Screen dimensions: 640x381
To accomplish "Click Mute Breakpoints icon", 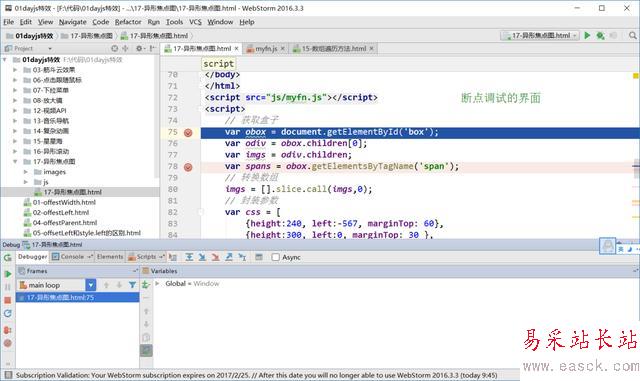I will point(7,343).
